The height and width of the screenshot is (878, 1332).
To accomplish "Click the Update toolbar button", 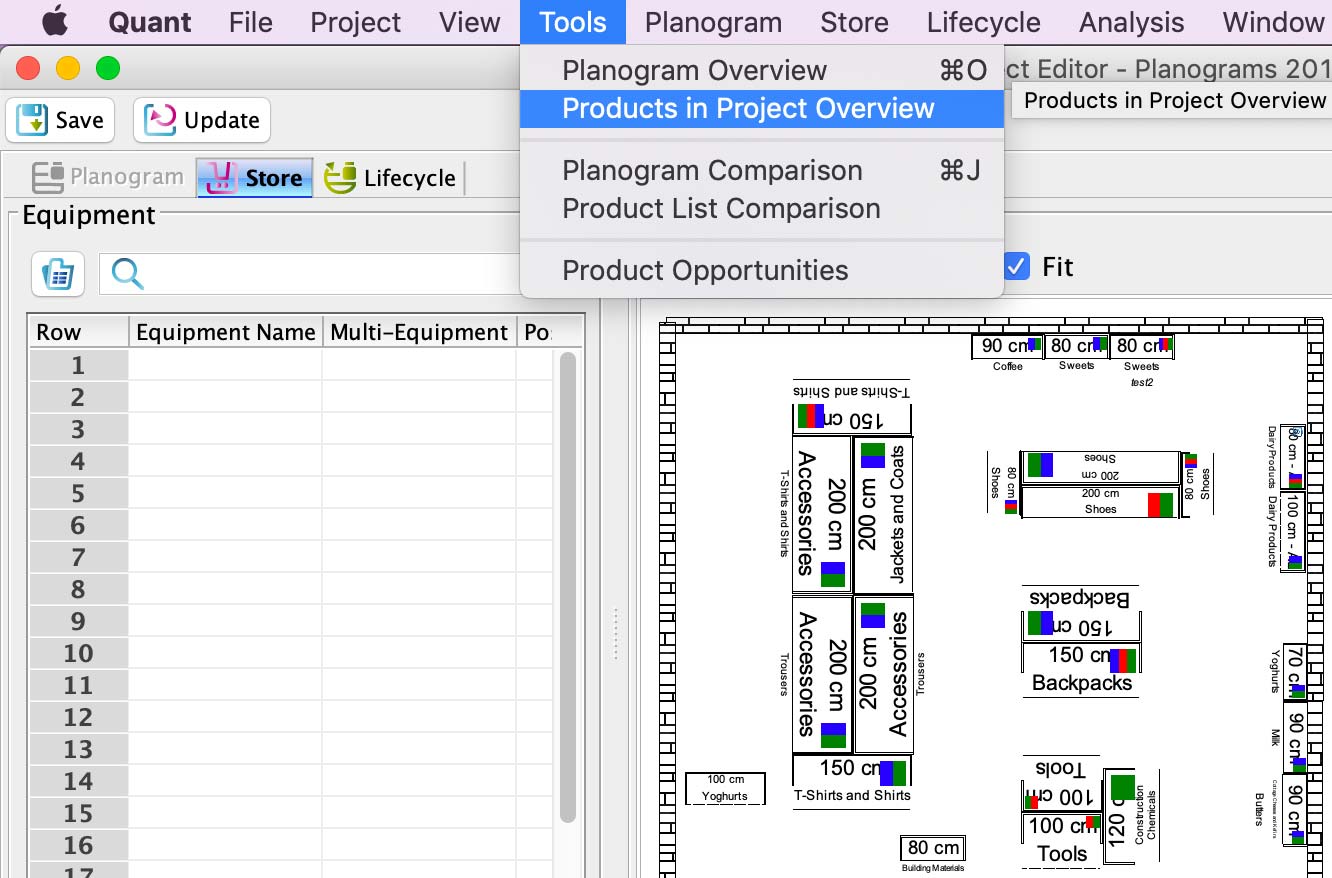I will click(202, 120).
